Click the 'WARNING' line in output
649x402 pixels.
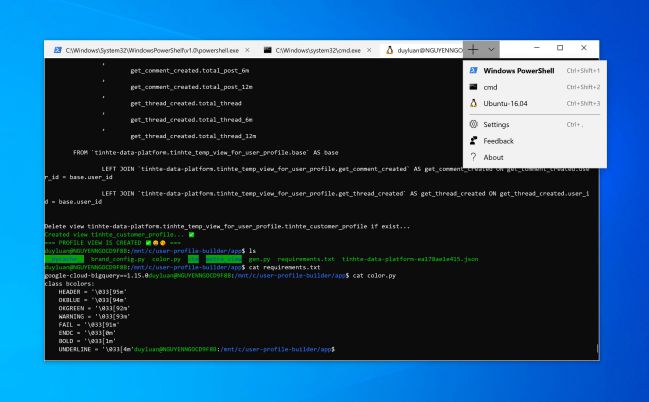94,317
